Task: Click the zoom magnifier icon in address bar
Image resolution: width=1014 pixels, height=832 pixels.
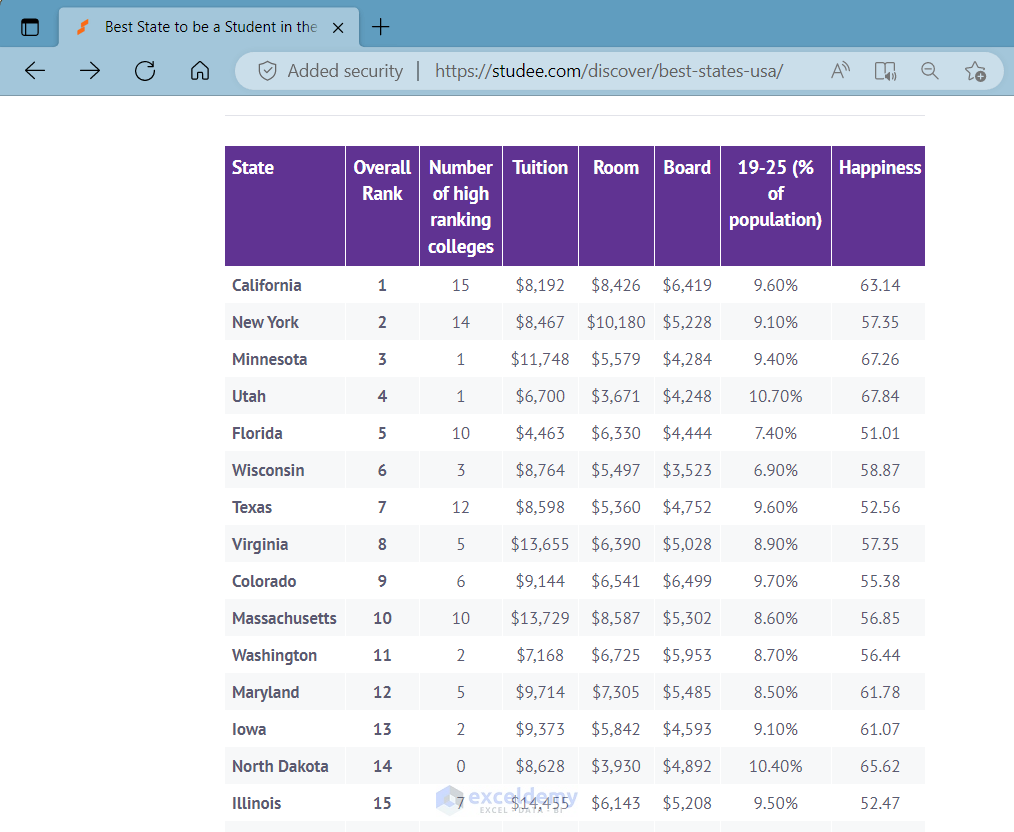Action: (930, 71)
